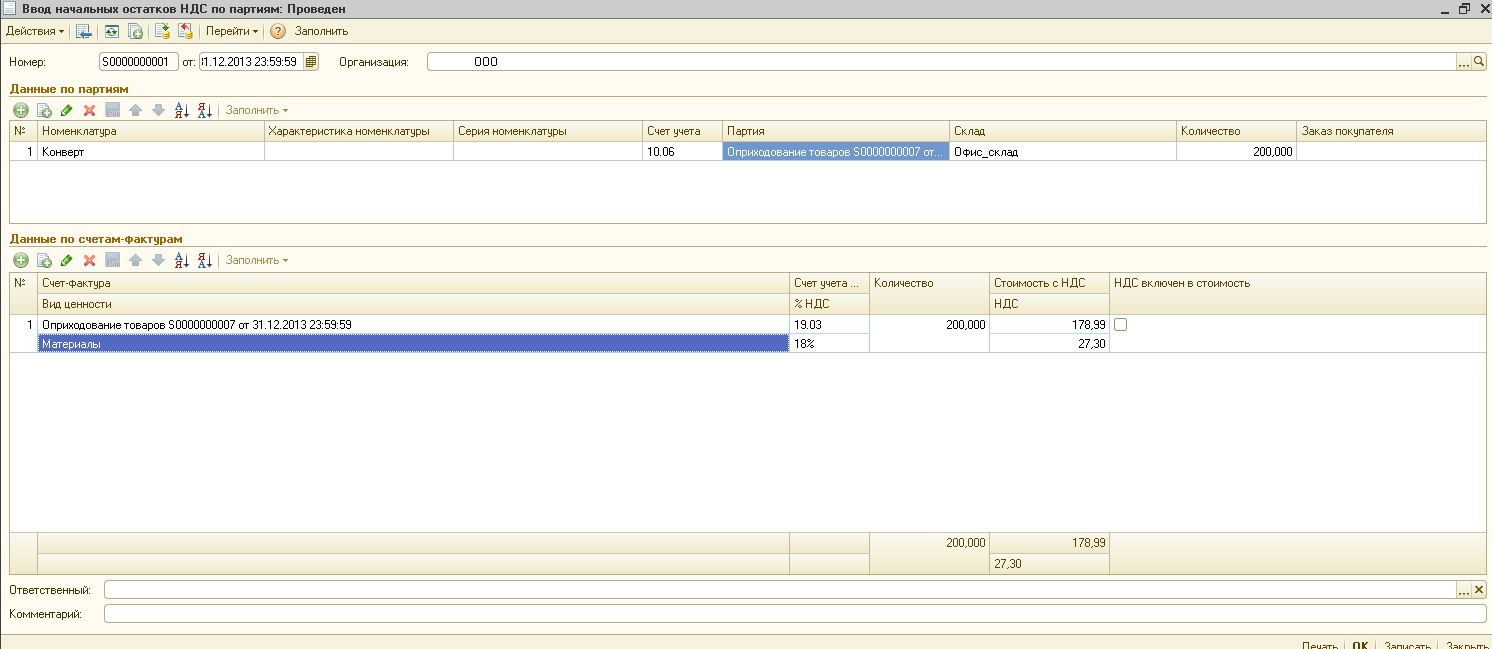Confirm the document with OK button
The width and height of the screenshot is (1492, 649).
[1360, 645]
